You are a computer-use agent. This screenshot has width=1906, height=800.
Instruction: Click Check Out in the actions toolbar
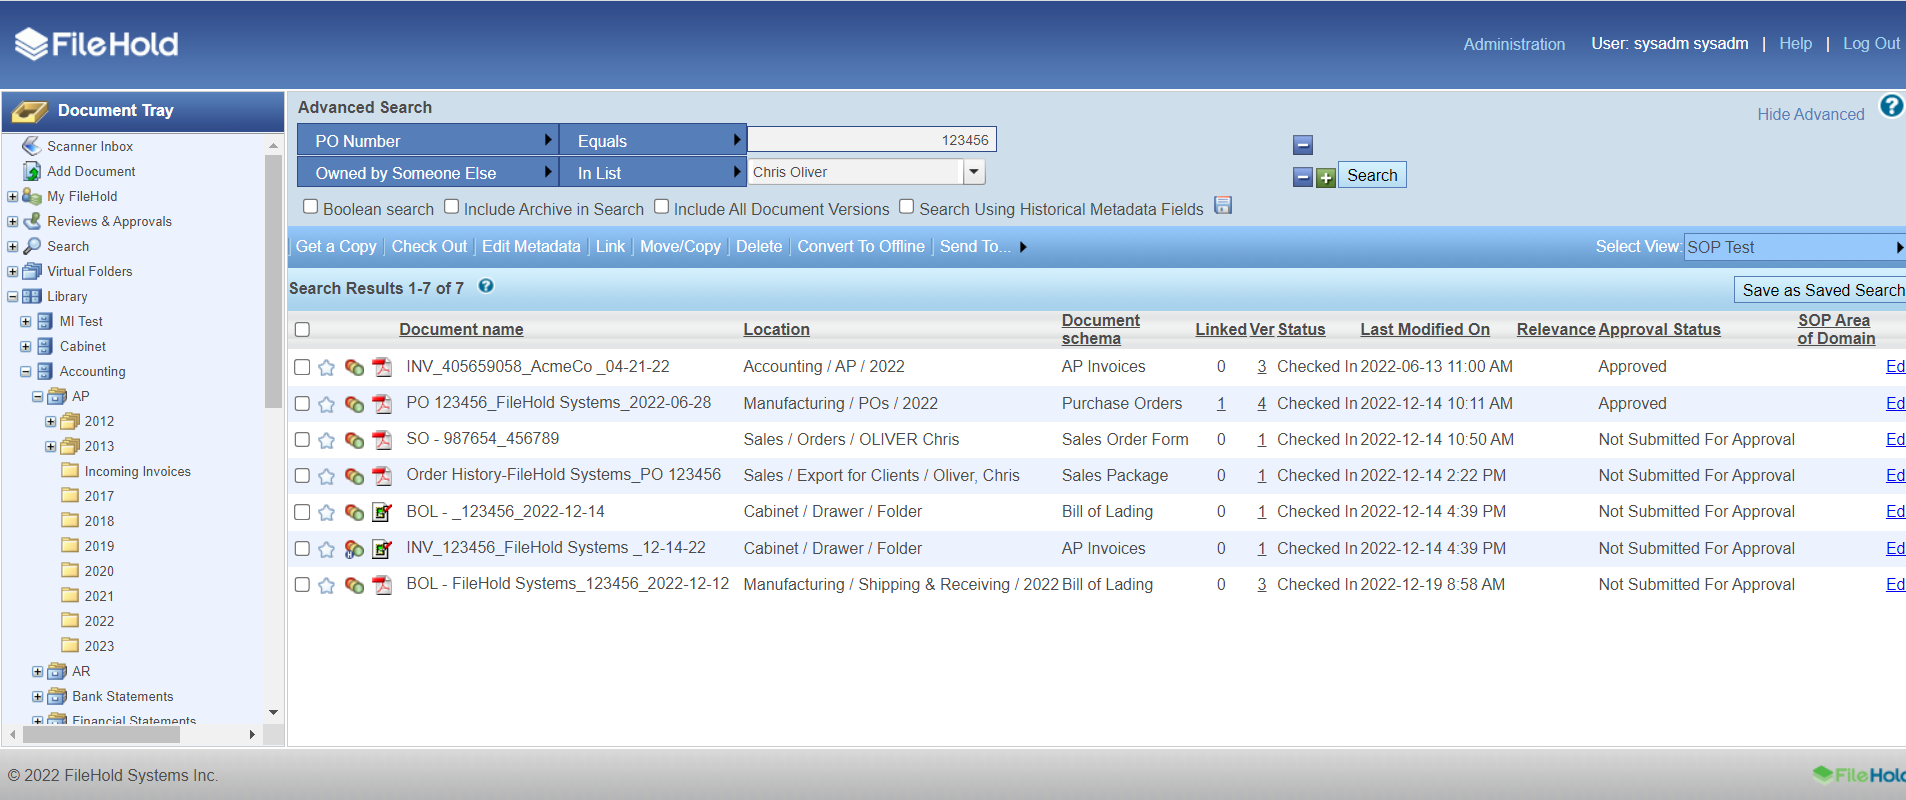(x=429, y=247)
